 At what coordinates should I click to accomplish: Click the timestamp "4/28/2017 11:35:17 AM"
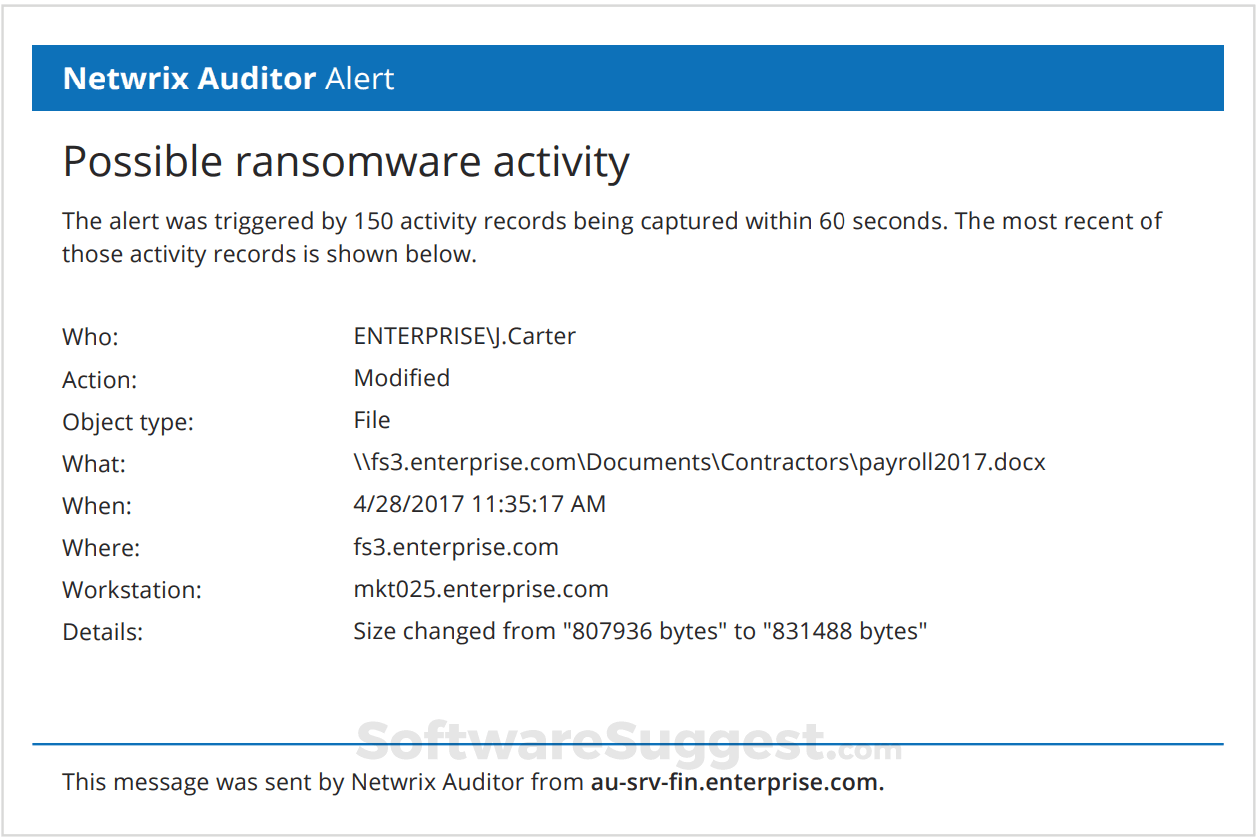coord(480,504)
